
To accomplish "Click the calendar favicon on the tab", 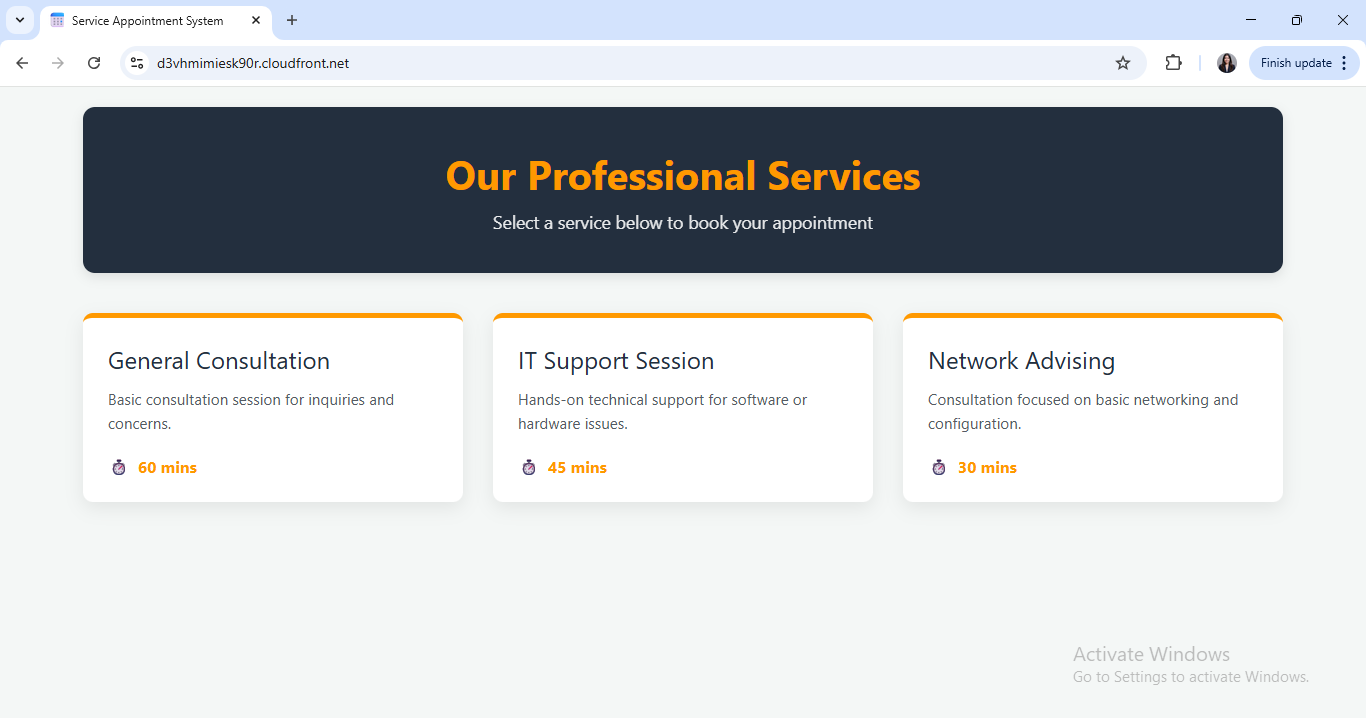I will tap(57, 20).
